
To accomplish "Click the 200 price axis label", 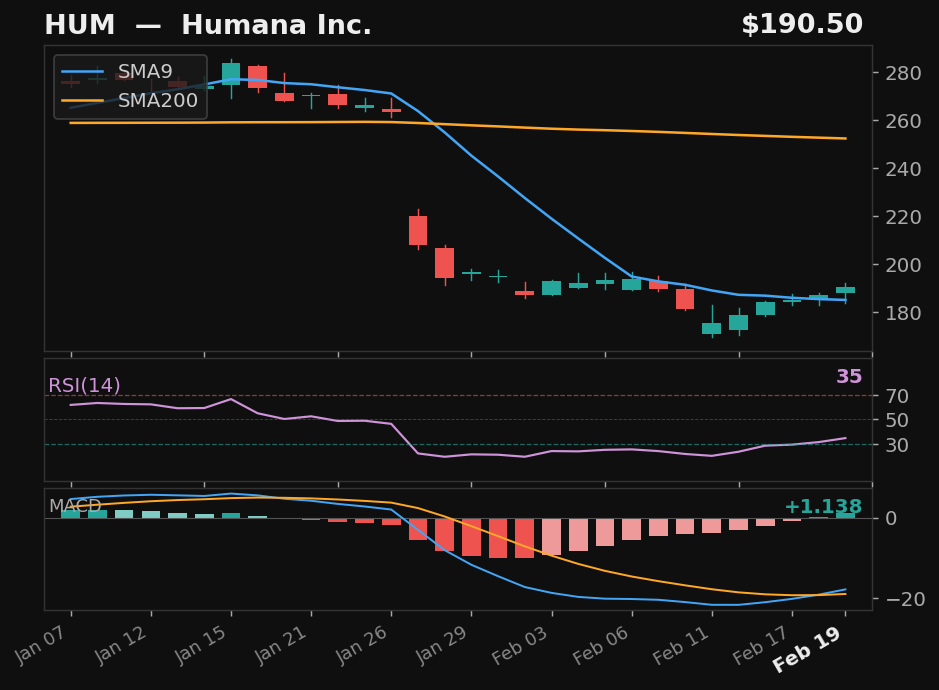I will pos(903,265).
